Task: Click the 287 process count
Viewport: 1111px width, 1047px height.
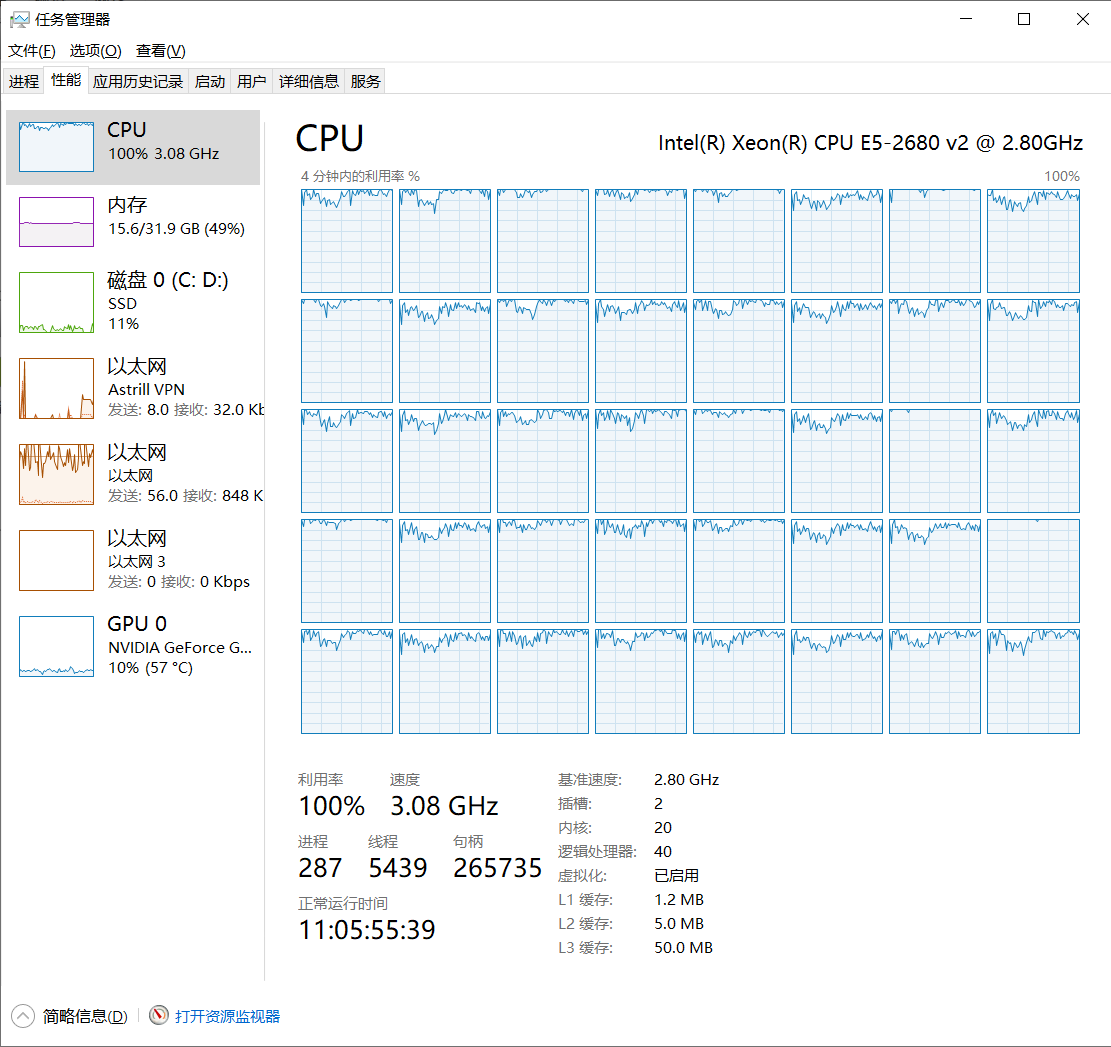Action: point(320,868)
